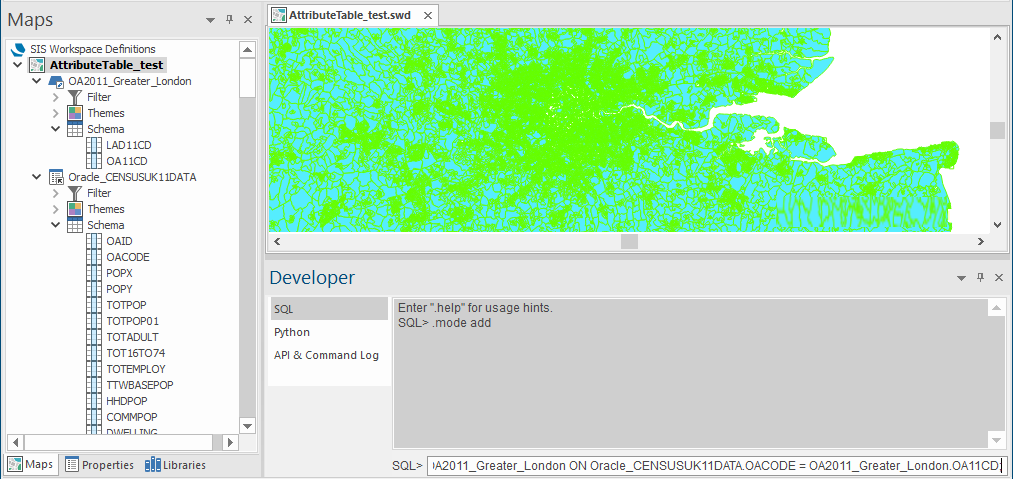The image size is (1013, 479).
Task: Click the map view scroll left arrow
Action: [277, 242]
